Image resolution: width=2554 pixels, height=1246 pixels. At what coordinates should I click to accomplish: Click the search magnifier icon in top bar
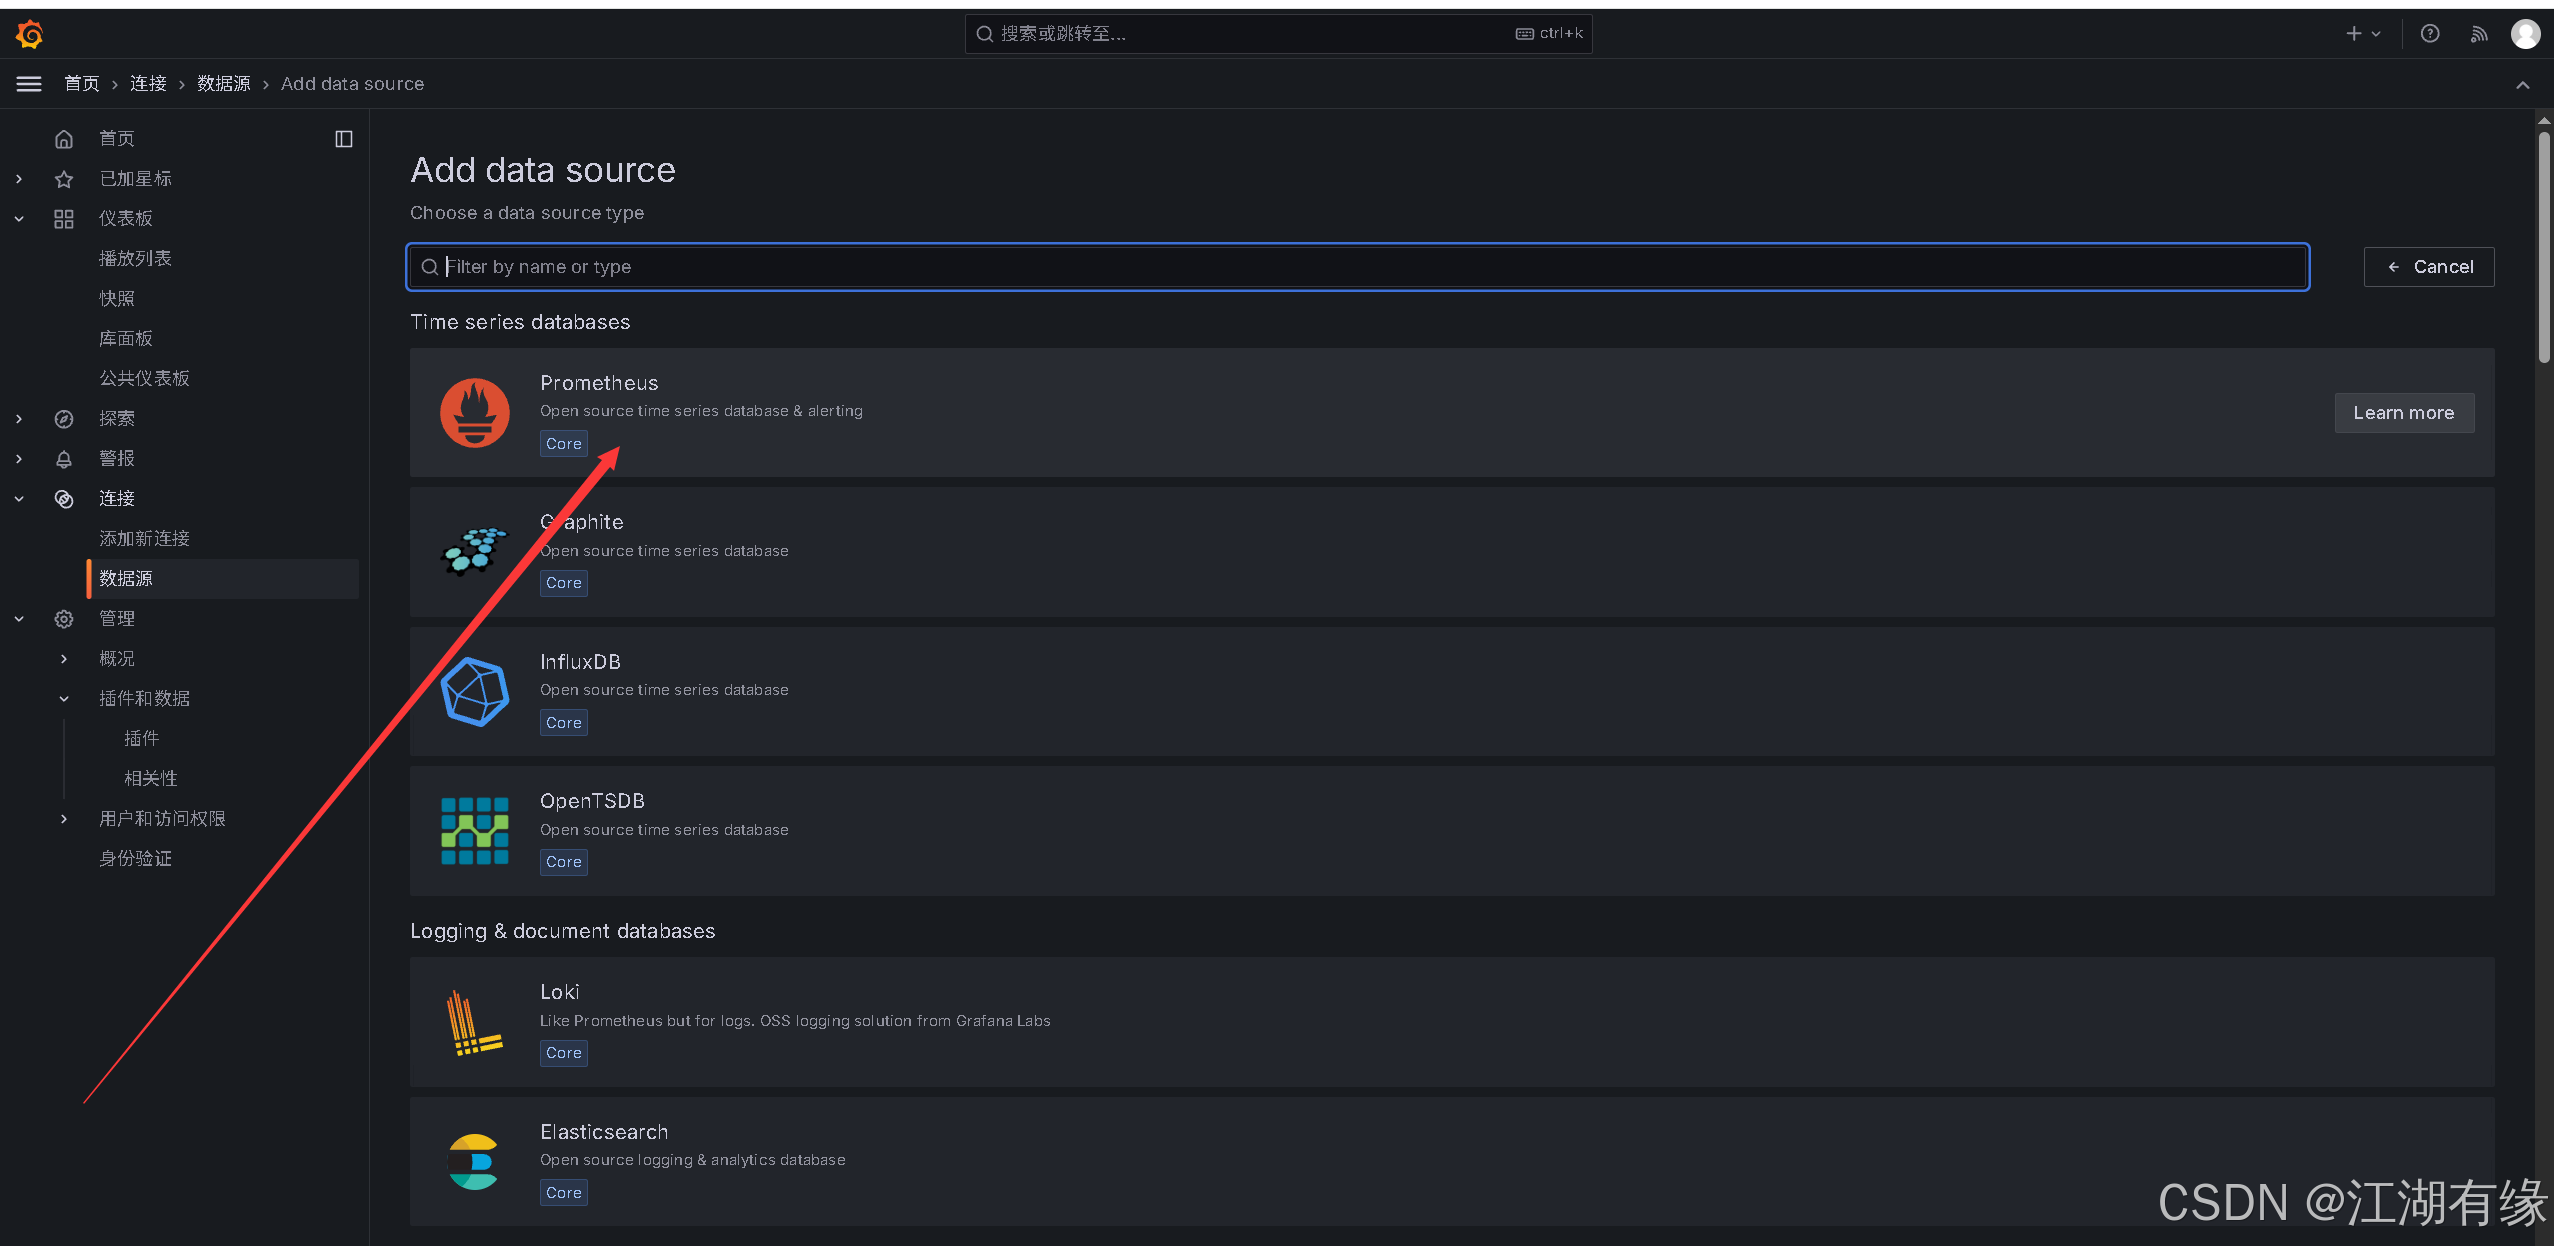coord(984,34)
